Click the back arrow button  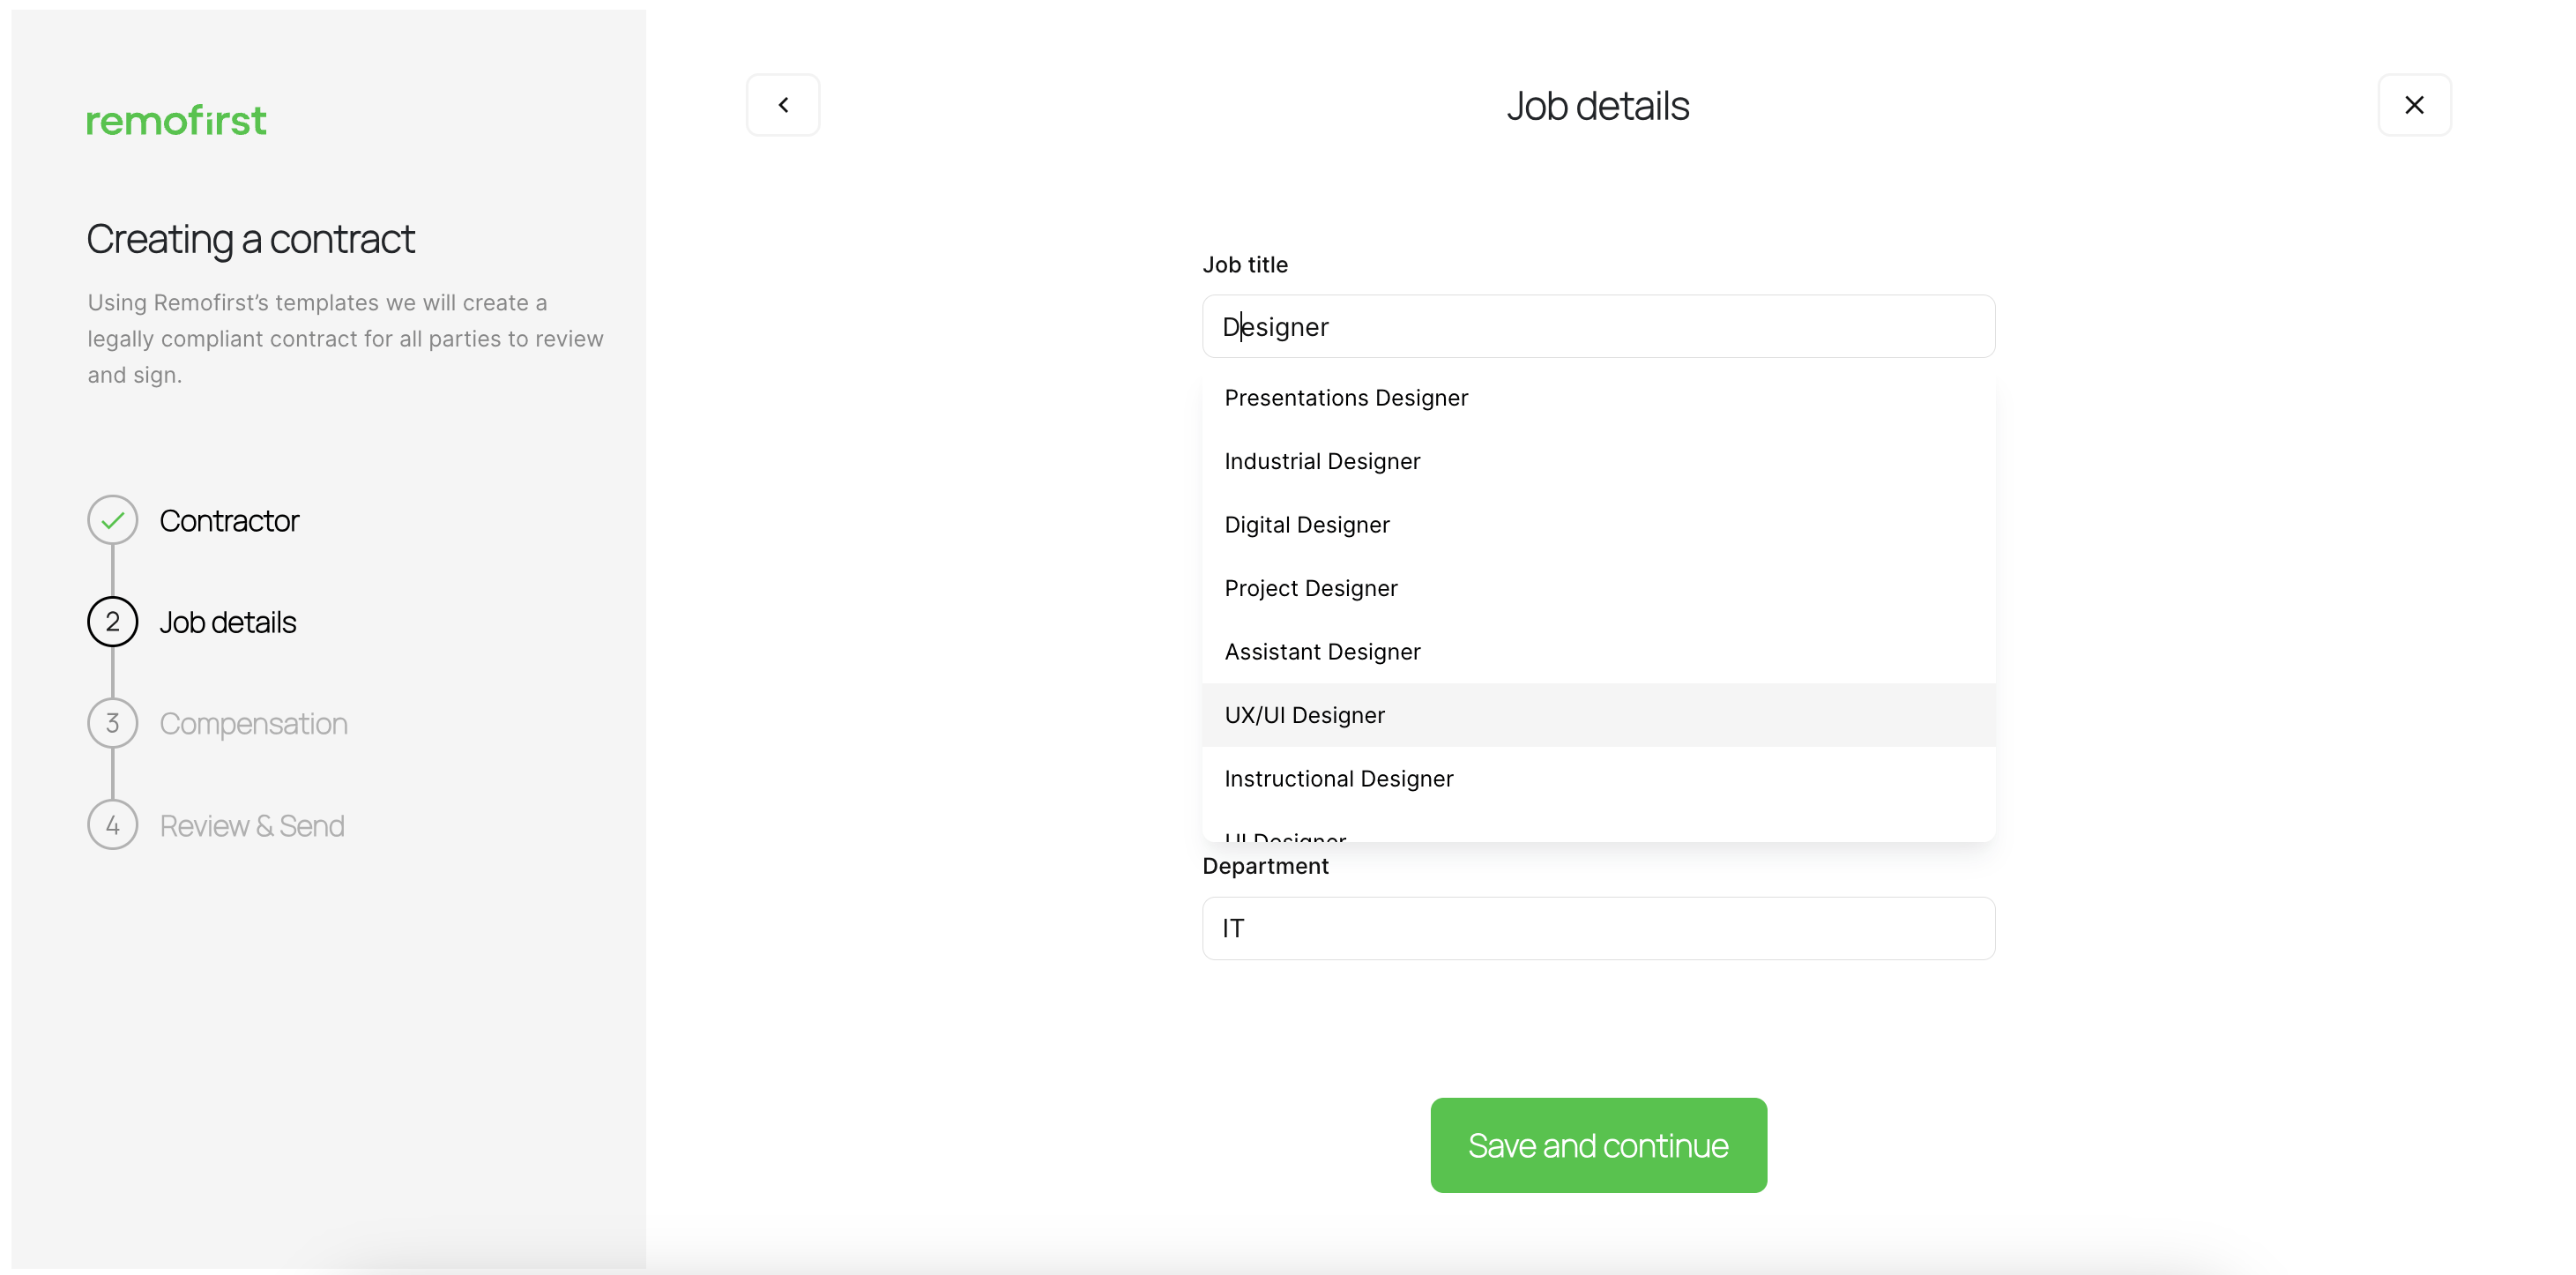(x=783, y=105)
